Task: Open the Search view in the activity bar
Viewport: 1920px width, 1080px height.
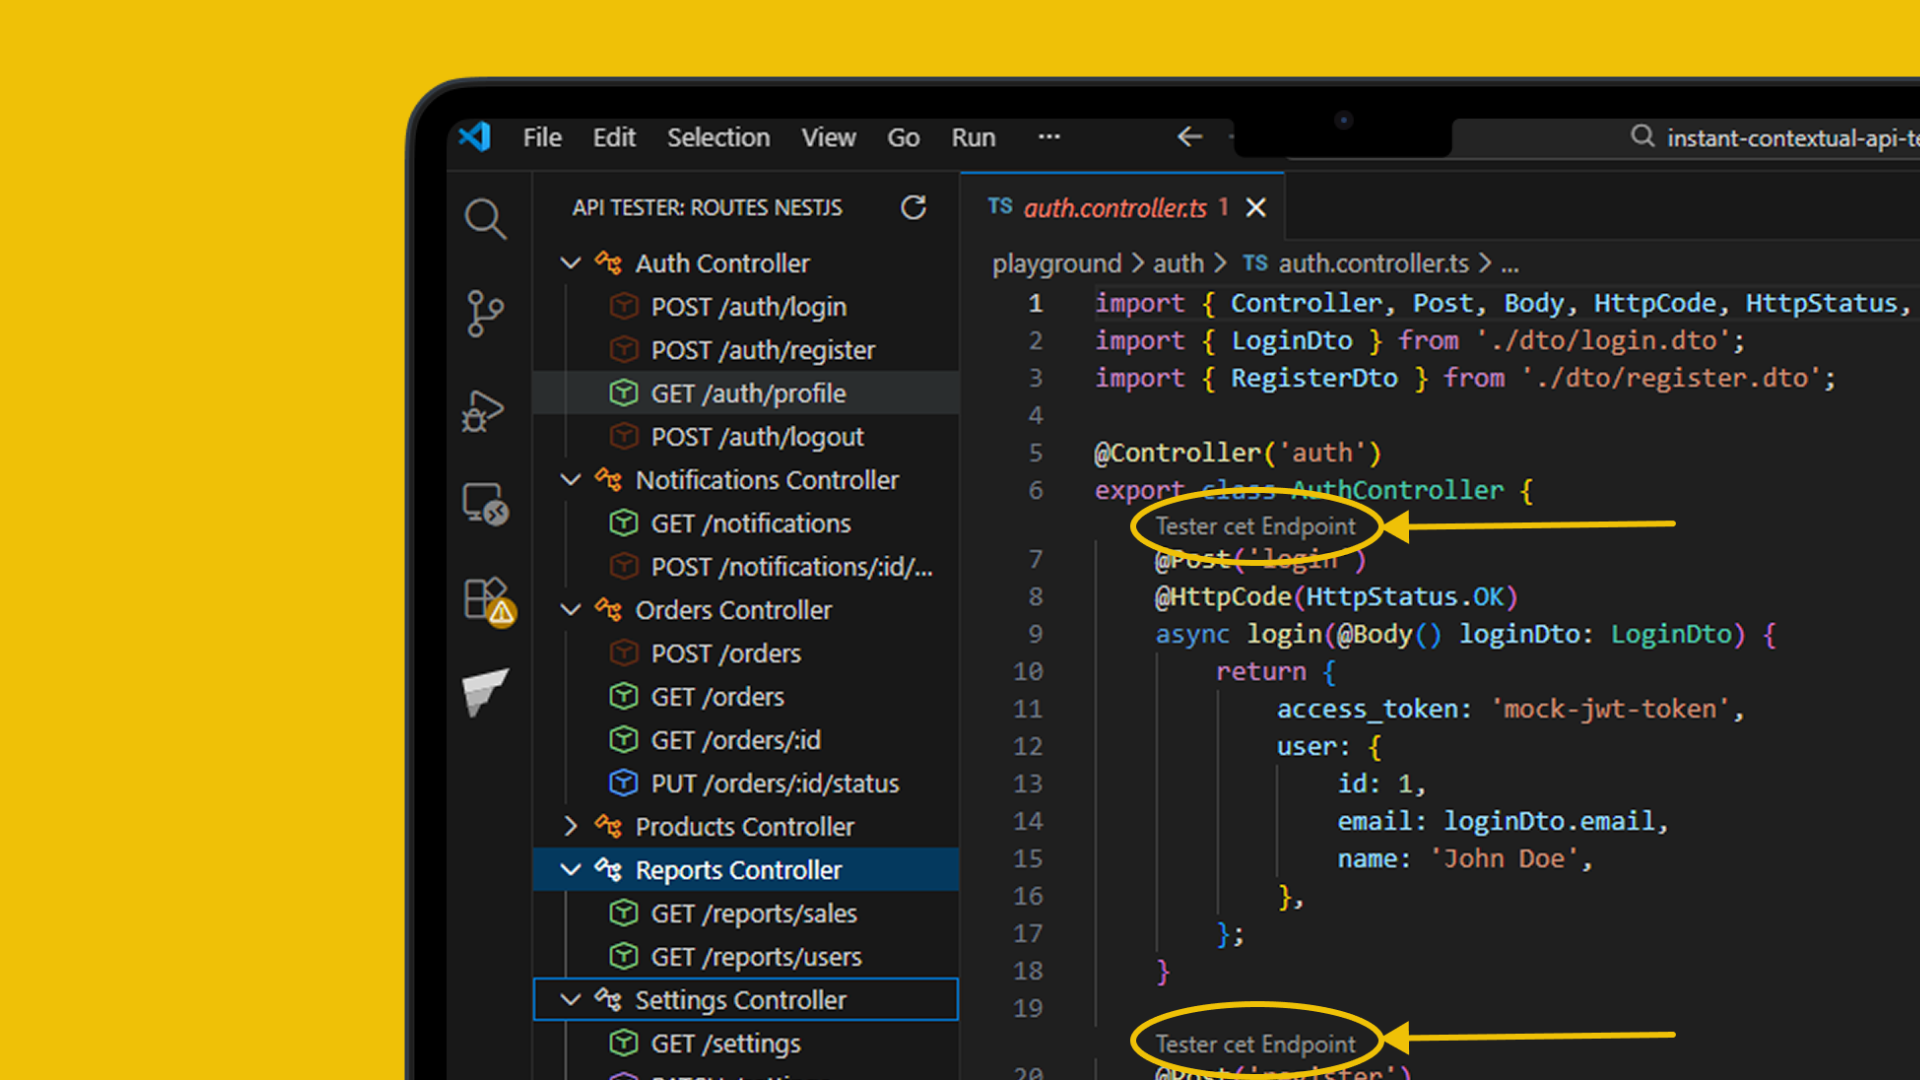Action: [487, 219]
